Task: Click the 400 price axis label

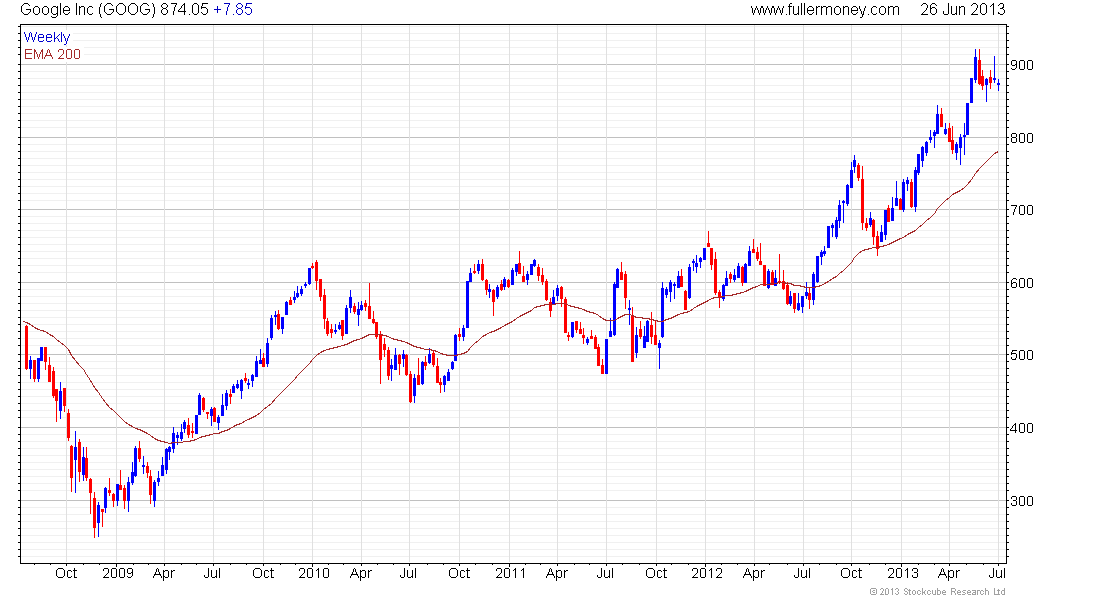Action: click(1022, 429)
